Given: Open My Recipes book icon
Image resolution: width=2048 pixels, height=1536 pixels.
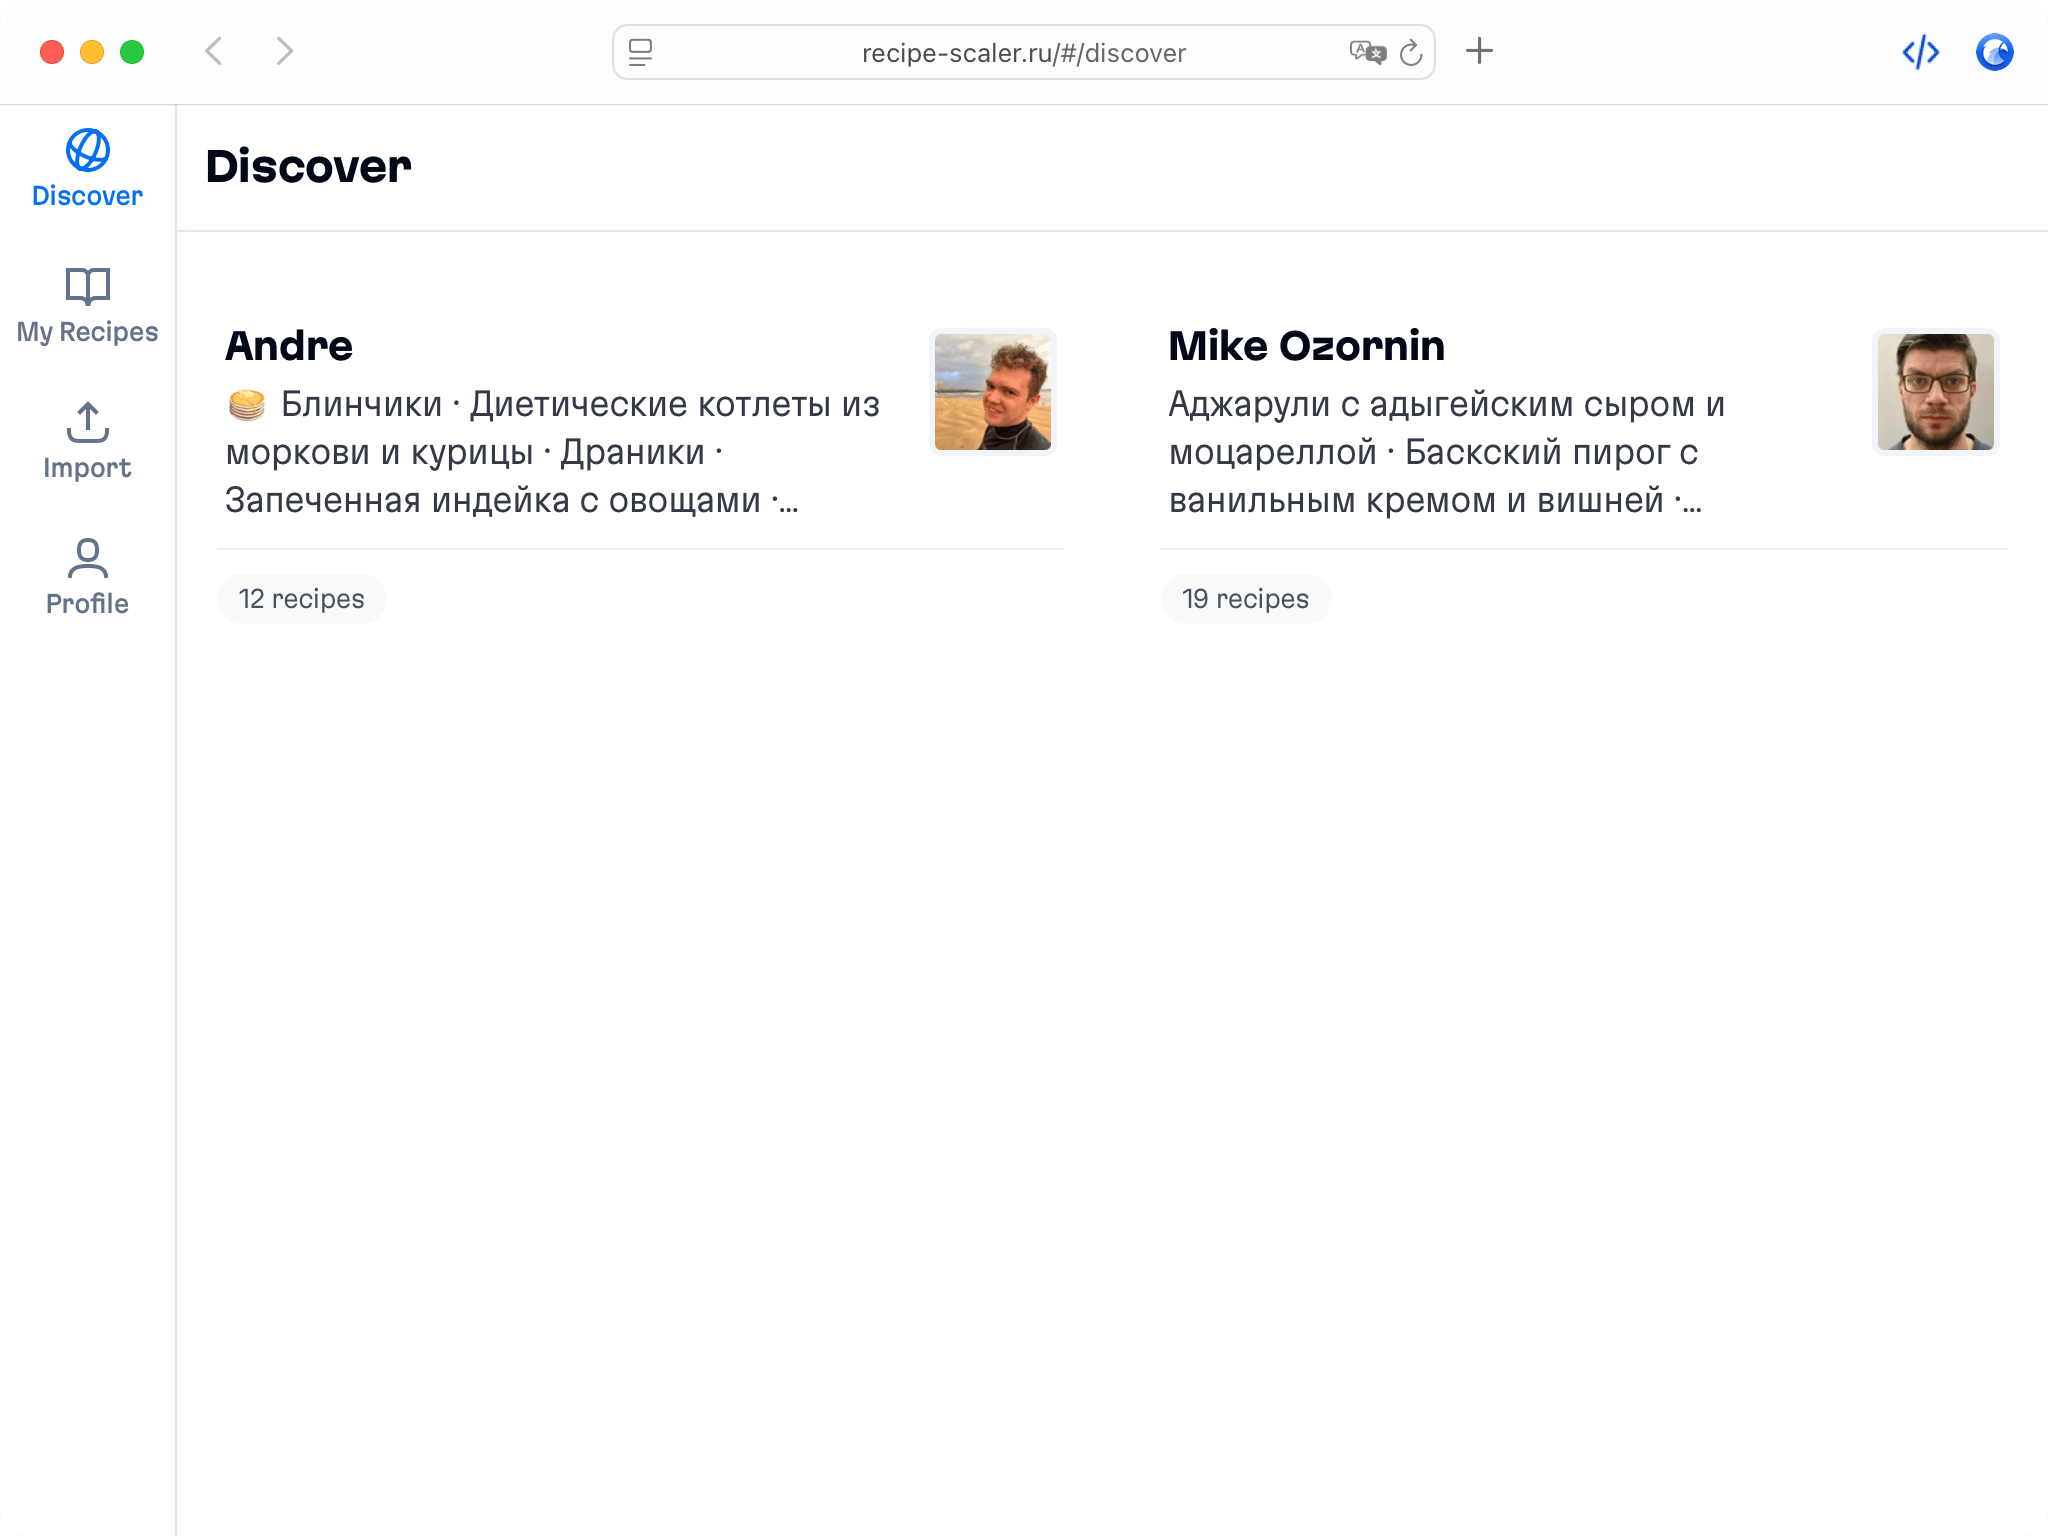Looking at the screenshot, I should (88, 287).
